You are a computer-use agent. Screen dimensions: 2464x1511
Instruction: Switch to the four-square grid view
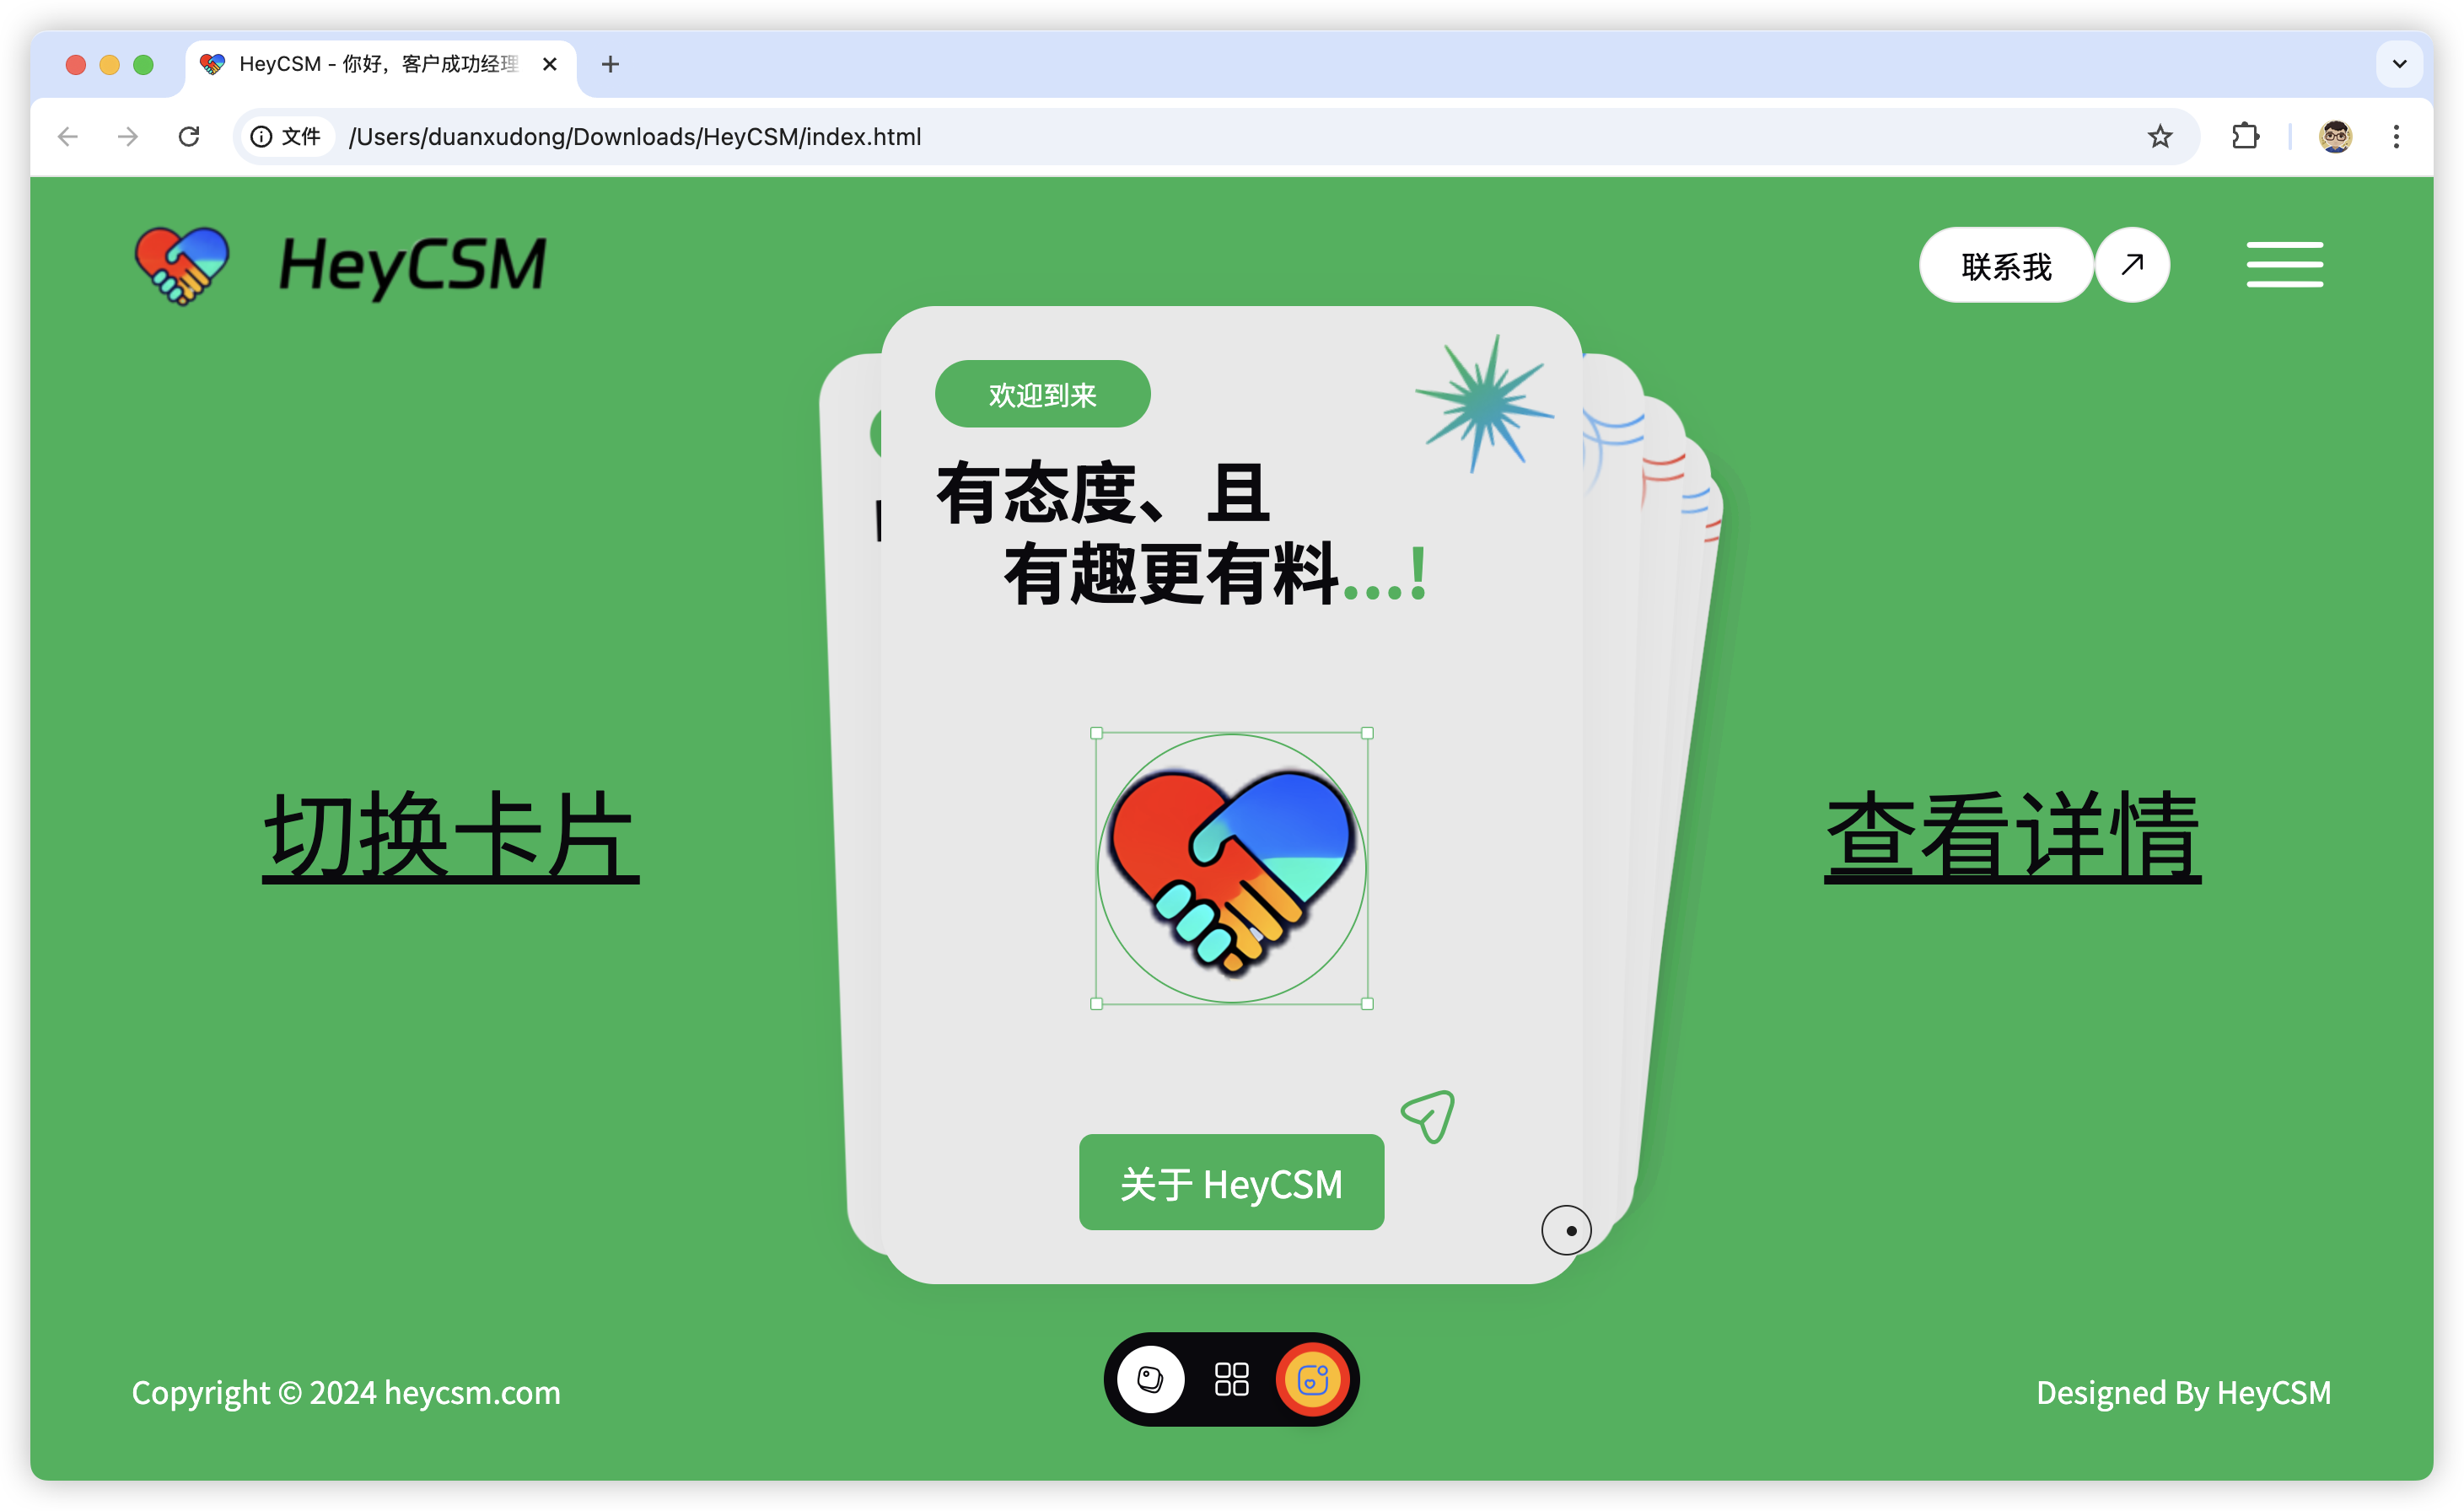(1231, 1380)
